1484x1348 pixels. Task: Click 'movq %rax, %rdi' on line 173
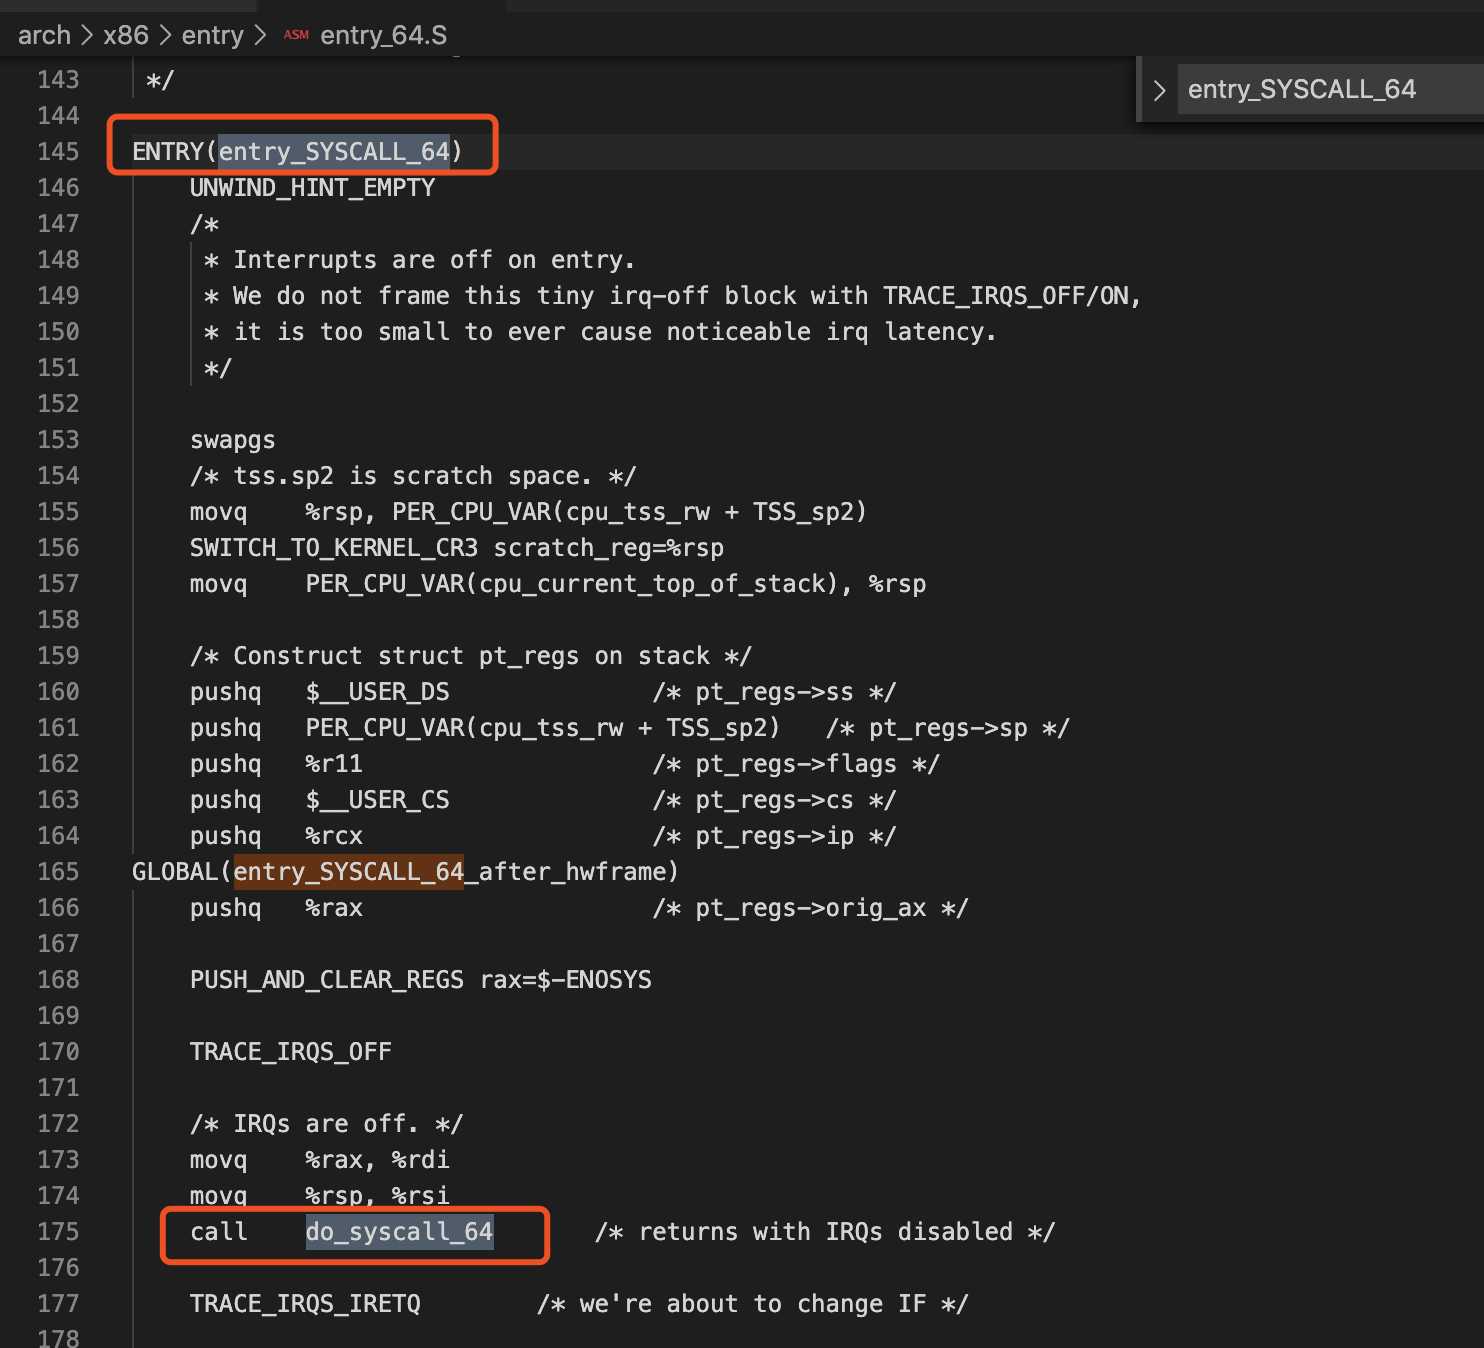pyautogui.click(x=320, y=1159)
